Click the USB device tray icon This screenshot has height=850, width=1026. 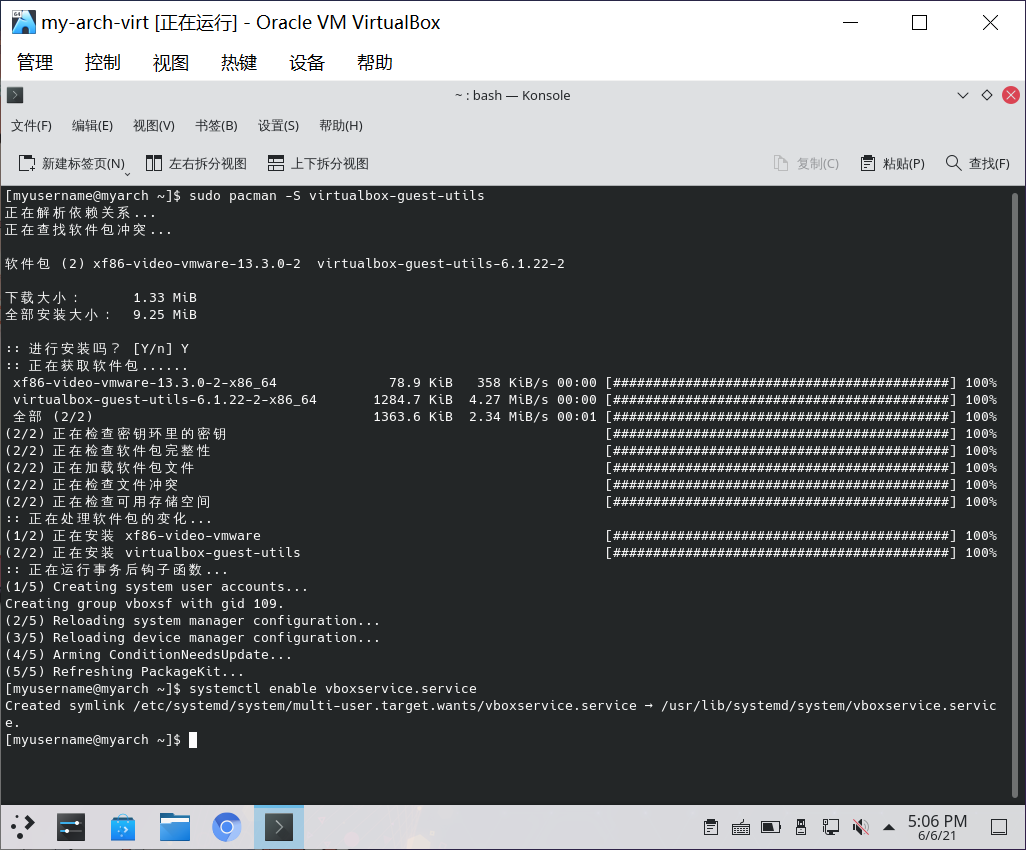point(800,827)
